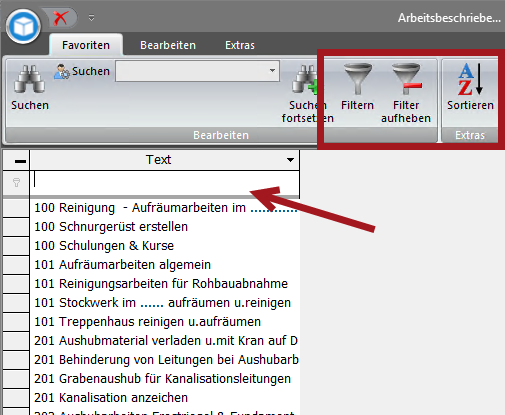505x415 pixels.
Task: Open the Suchen combo box dropdown arrow
Action: coord(272,71)
